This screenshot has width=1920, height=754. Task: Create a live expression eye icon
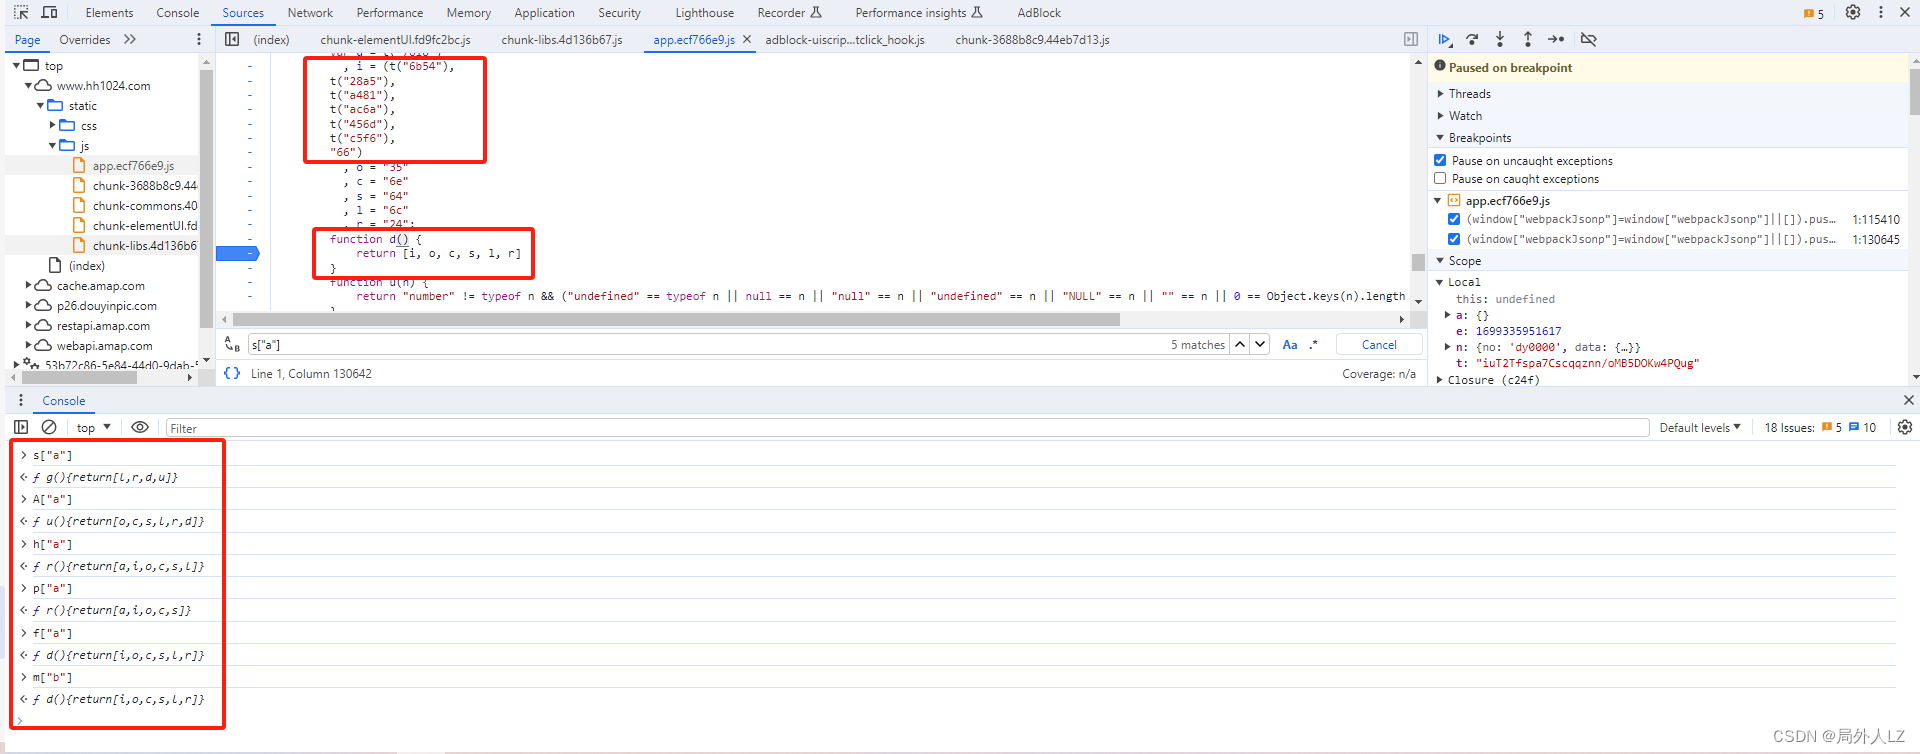point(140,427)
